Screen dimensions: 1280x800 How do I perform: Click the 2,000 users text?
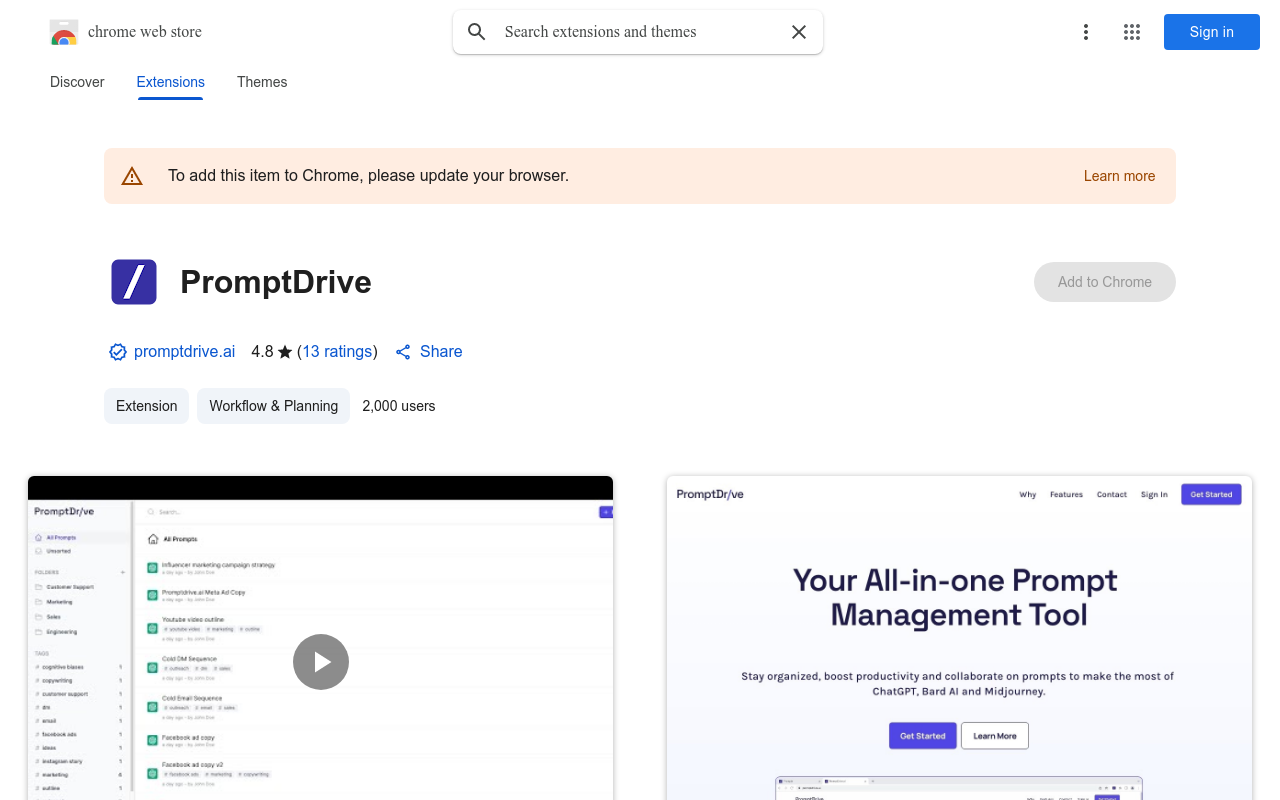click(399, 406)
